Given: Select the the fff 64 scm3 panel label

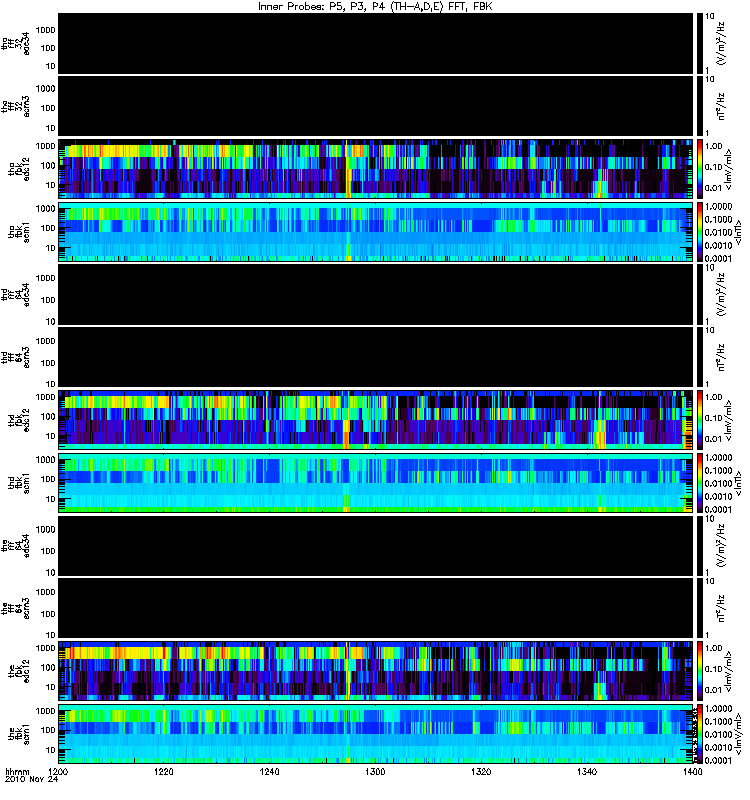Looking at the screenshot, I should tap(16, 608).
